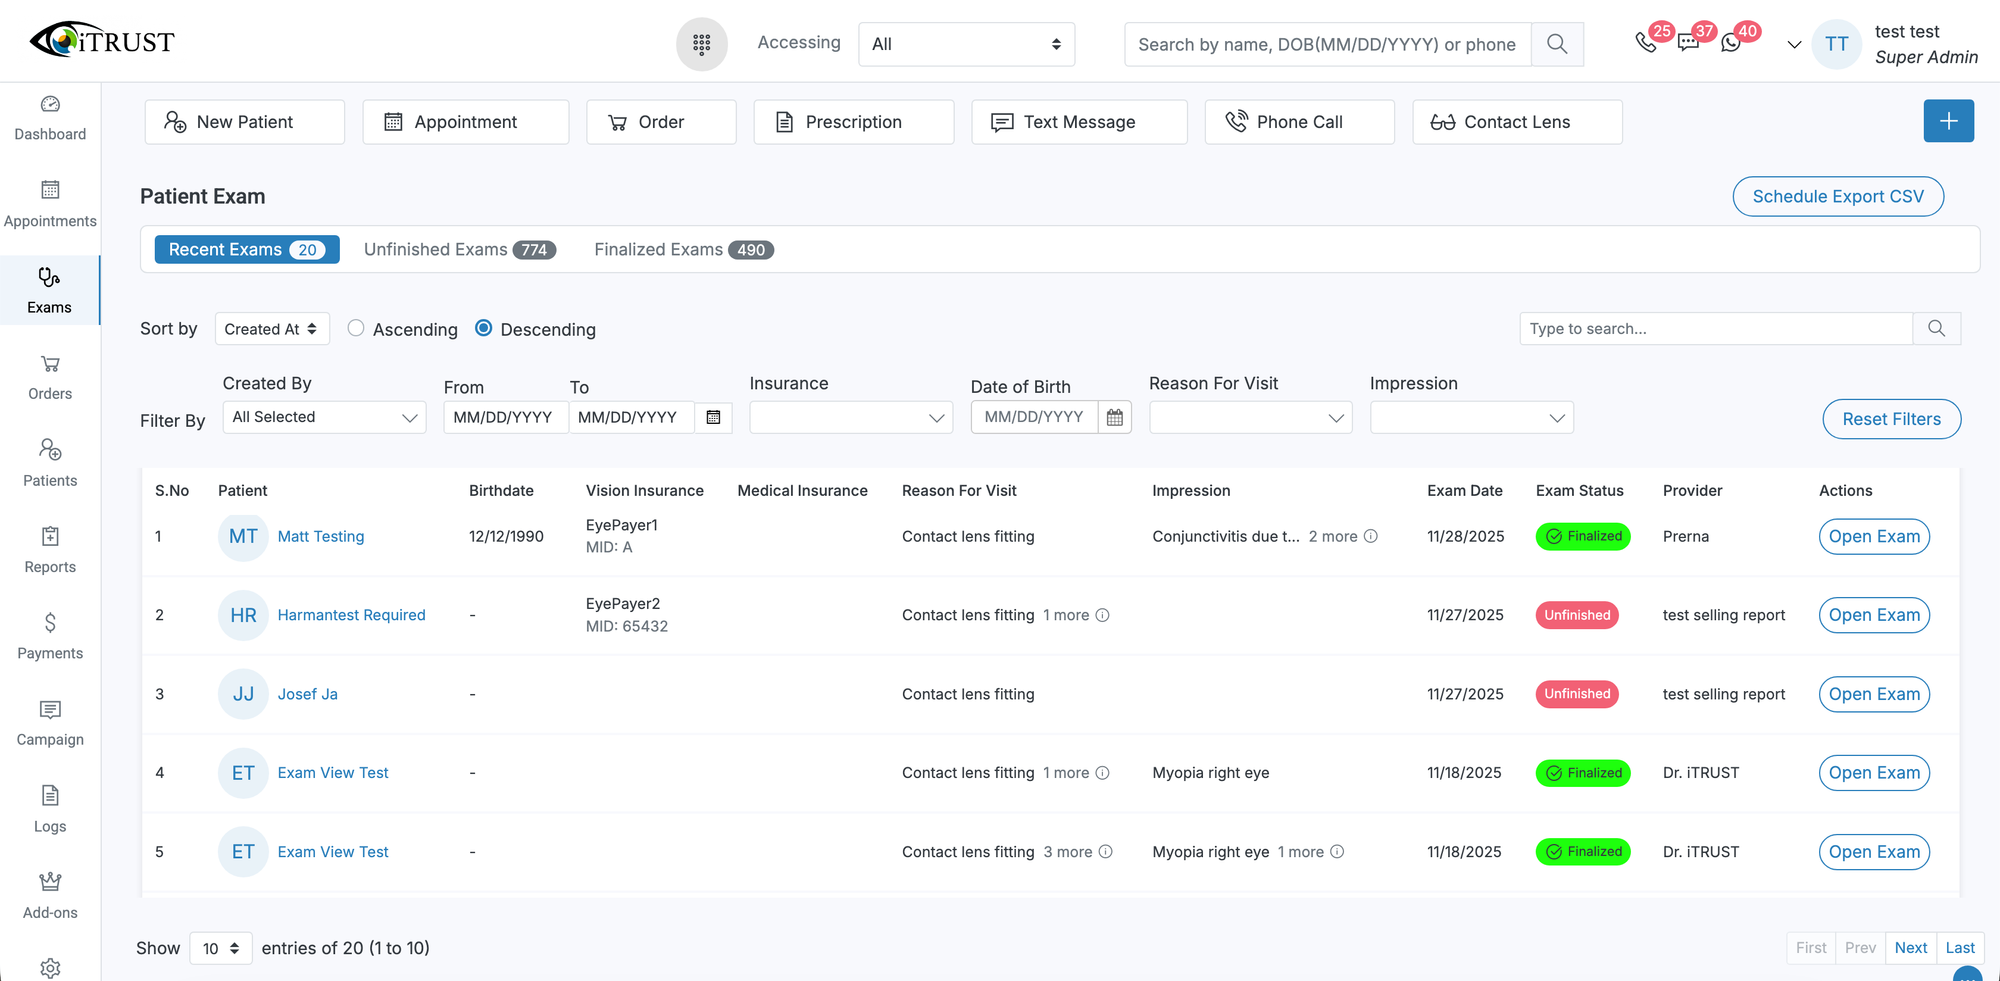
Task: Go to Campaign in the sidebar
Action: (50, 723)
